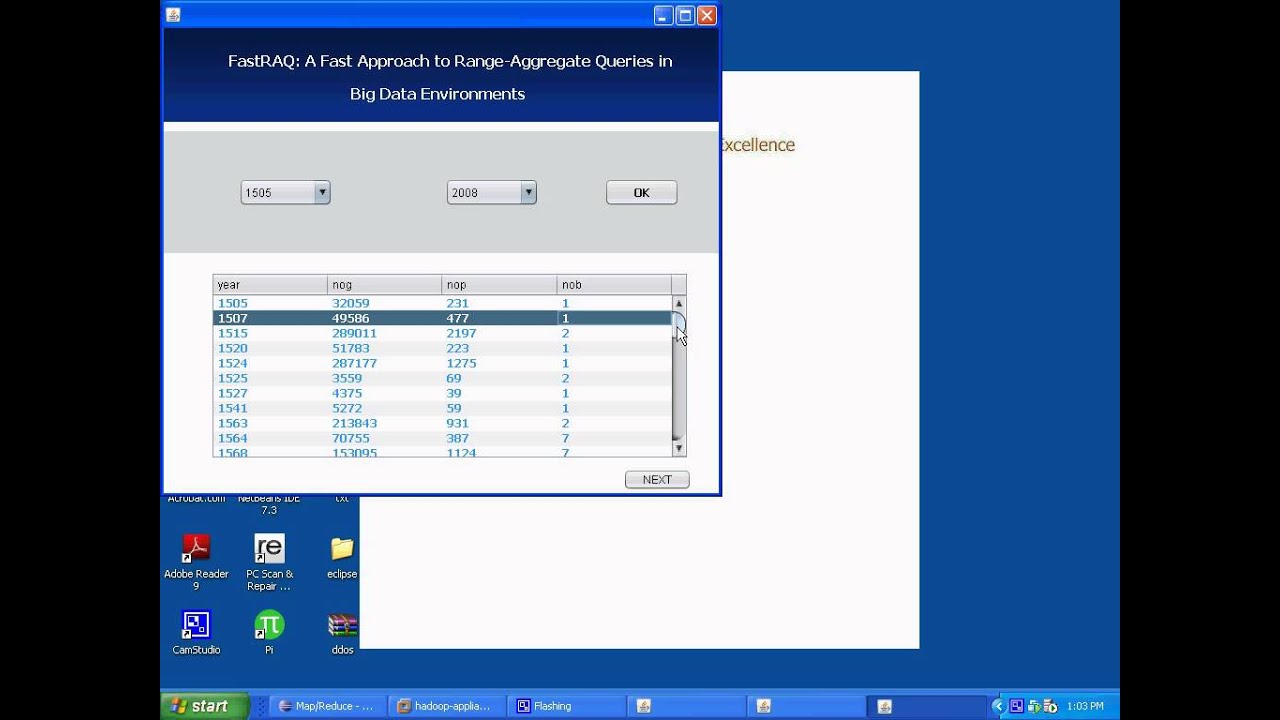Select nog cell 49586
Screen dimensions: 1280x720
pyautogui.click(x=384, y=318)
